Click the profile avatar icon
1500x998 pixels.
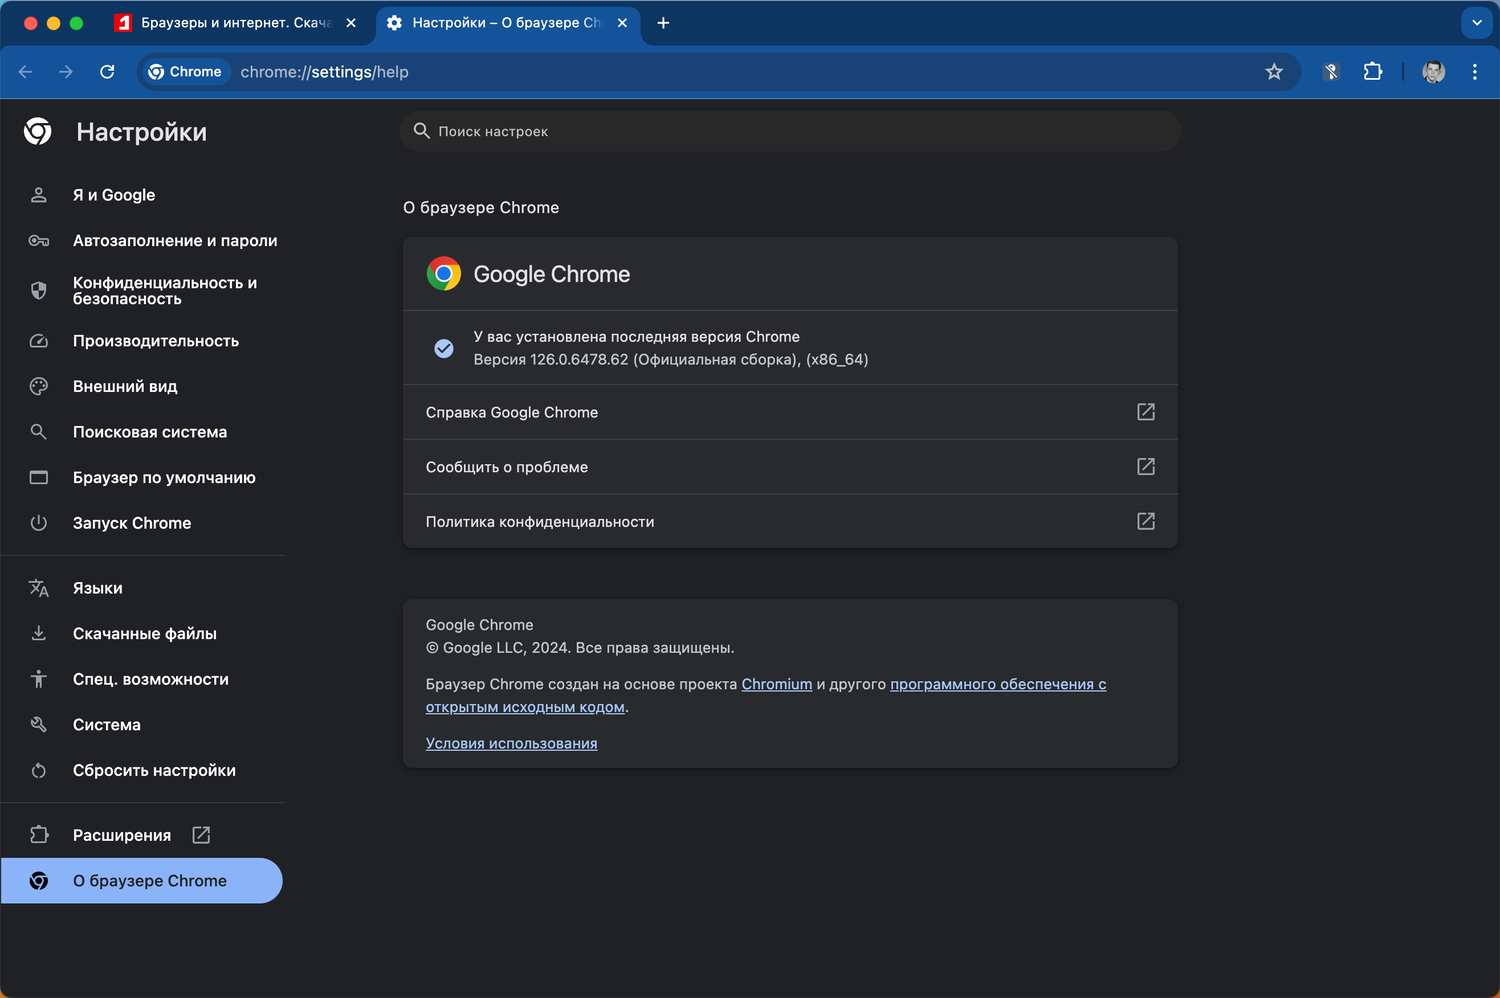(1433, 72)
